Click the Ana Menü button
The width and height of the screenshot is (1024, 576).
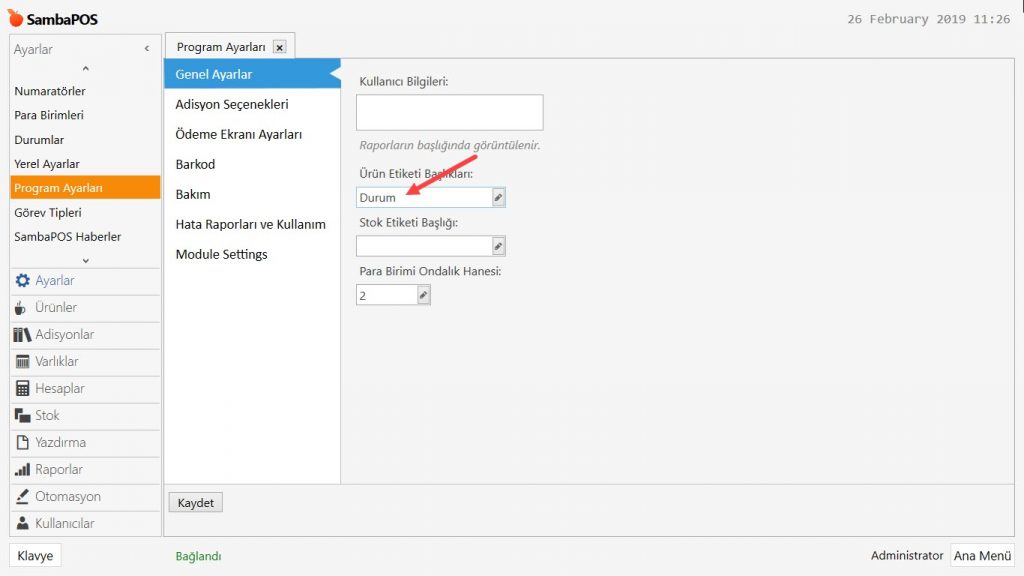coord(982,556)
